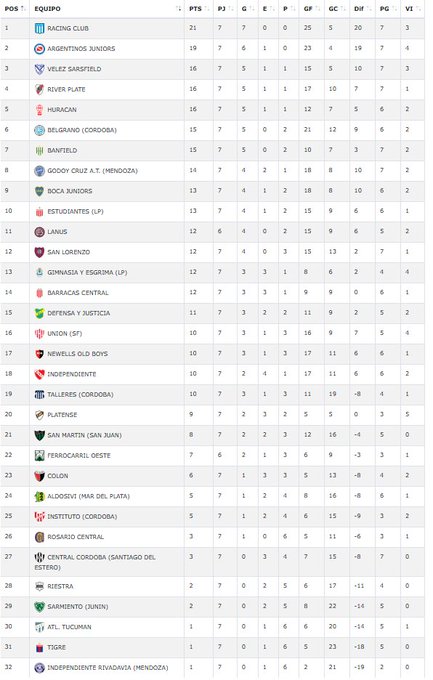Click the Independiente crest icon
Viewport: 433px width, 680px height.
click(x=39, y=374)
